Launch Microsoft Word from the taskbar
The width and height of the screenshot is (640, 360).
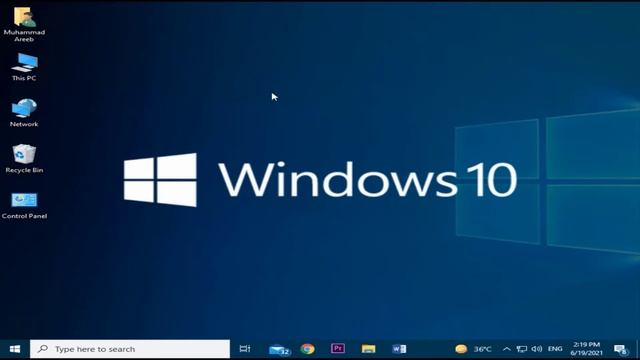[399, 349]
